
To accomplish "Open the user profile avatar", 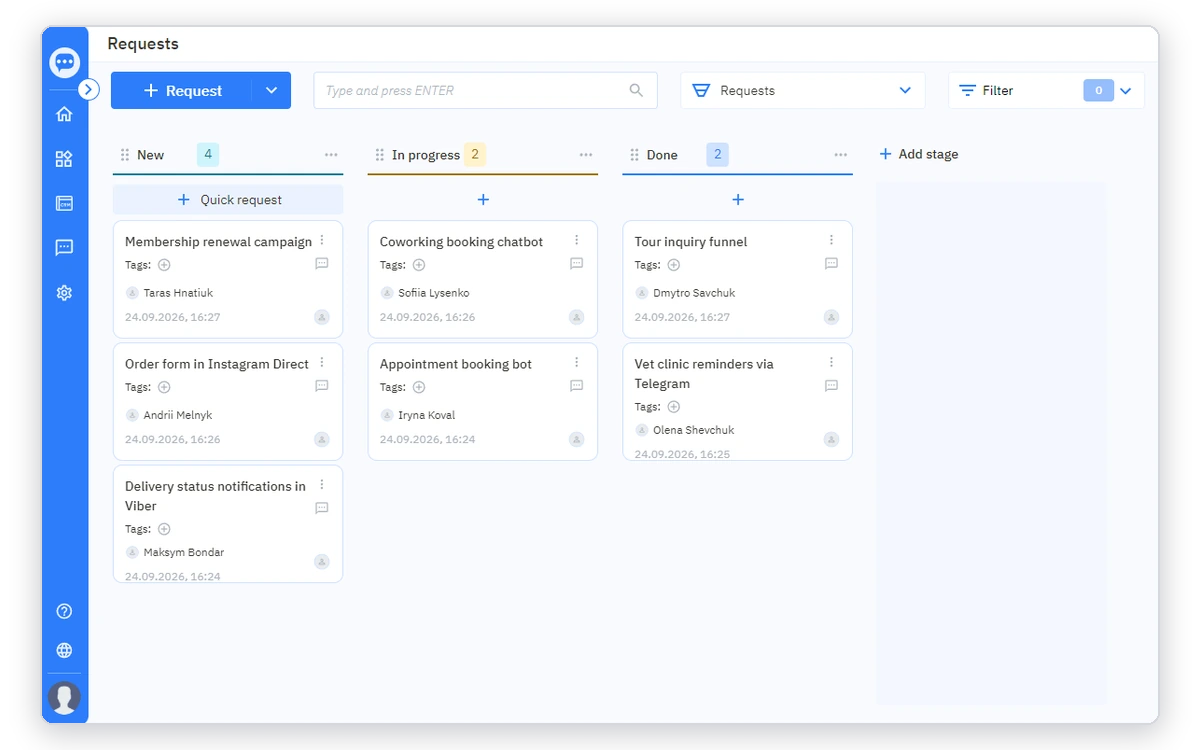I will coord(65,697).
